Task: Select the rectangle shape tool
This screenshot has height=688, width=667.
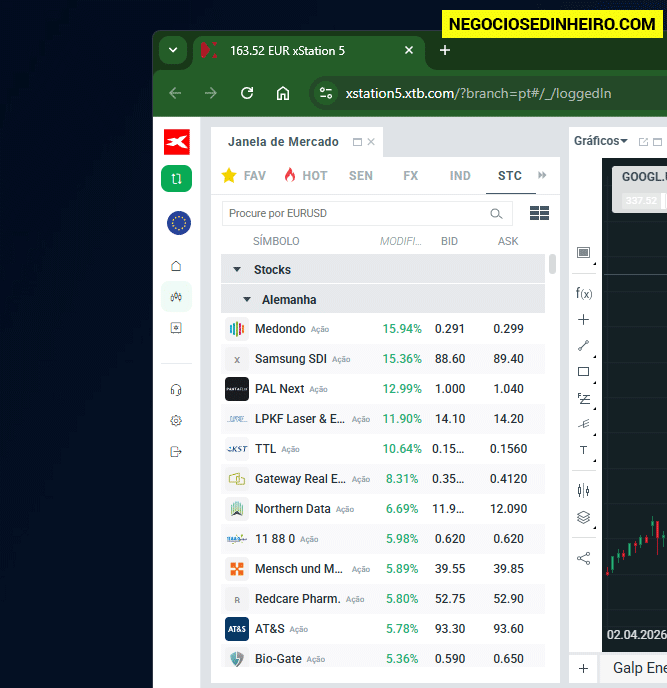Action: coord(584,372)
